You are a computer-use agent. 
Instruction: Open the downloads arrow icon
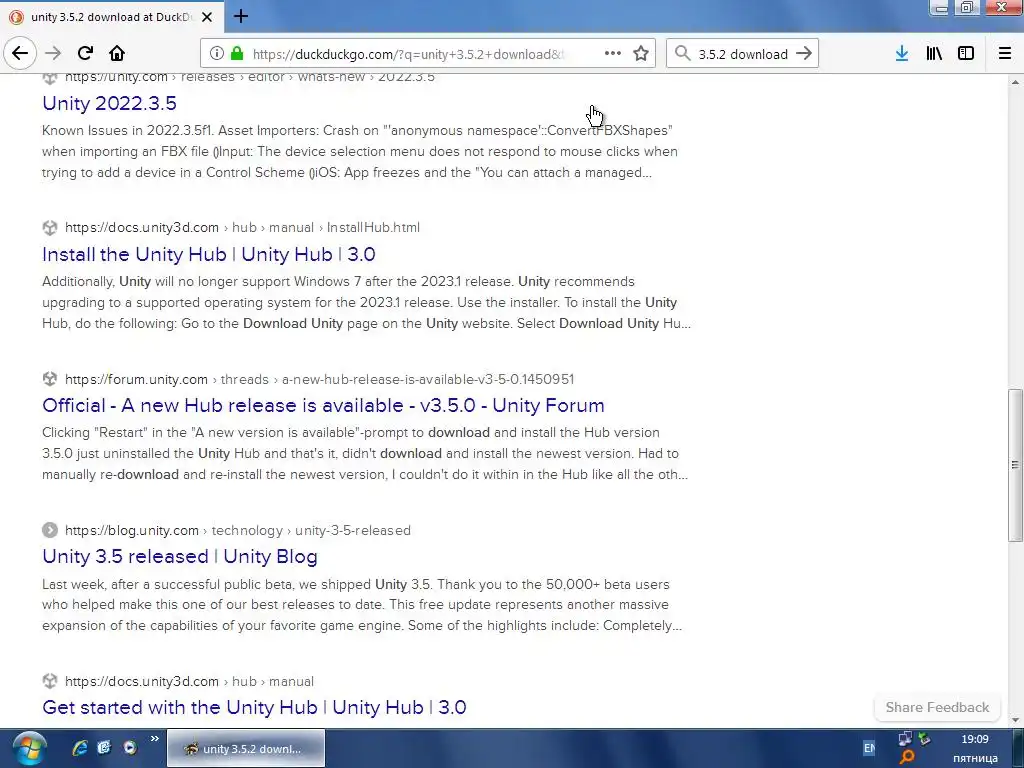(902, 54)
